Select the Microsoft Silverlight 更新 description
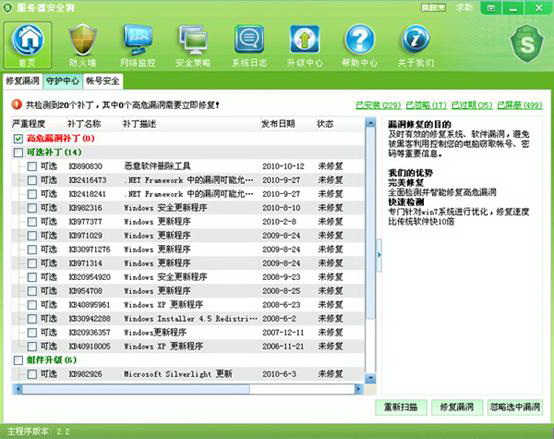 point(178,374)
